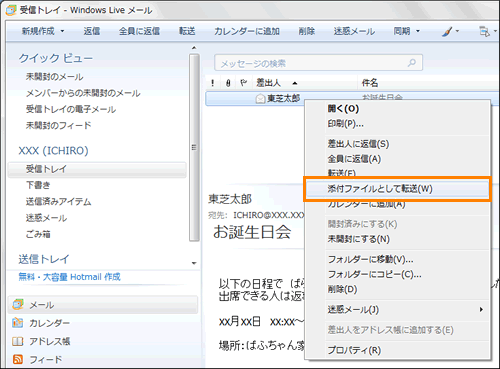Select 差出人に返信(S) menu entry
The image size is (500, 369).
coord(358,144)
